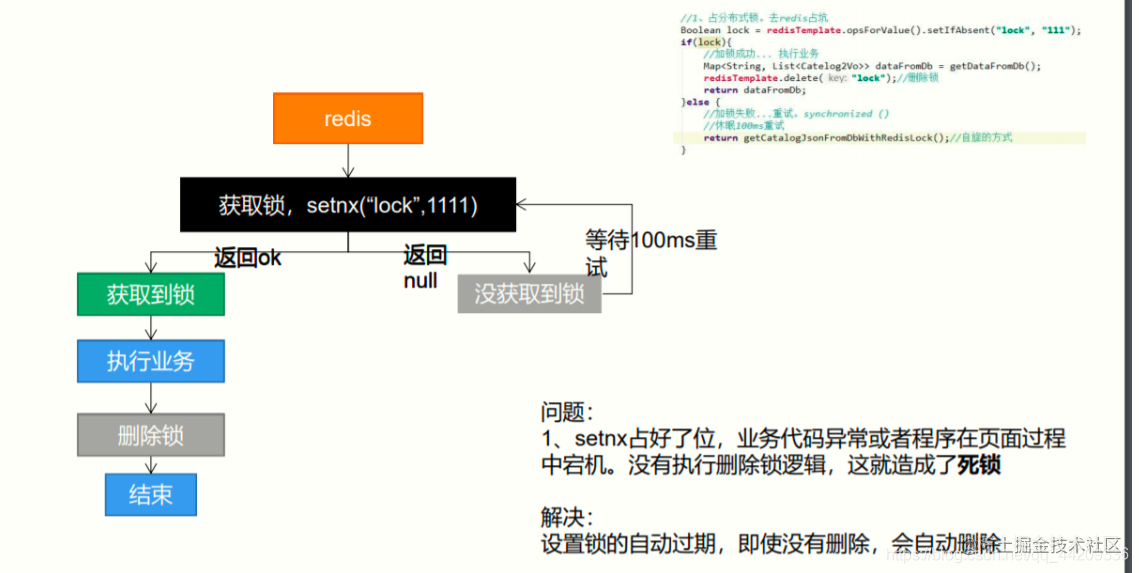Click the Map<String, List<Catelog2Vo>> code line
Viewport: 1139px width, 573px height.
(872, 66)
